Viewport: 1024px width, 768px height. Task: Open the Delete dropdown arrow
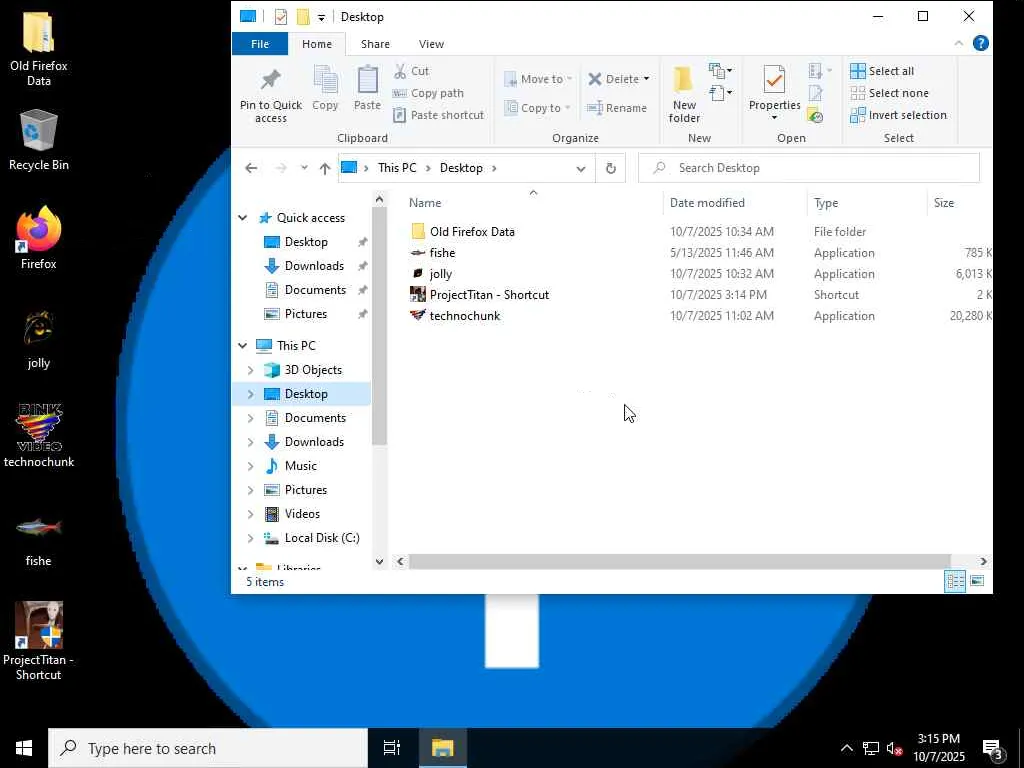click(x=647, y=79)
